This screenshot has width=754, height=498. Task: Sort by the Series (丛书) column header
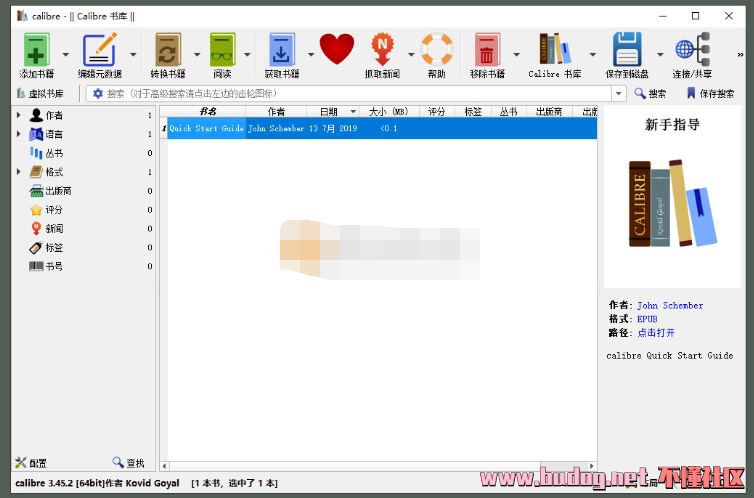[x=508, y=112]
